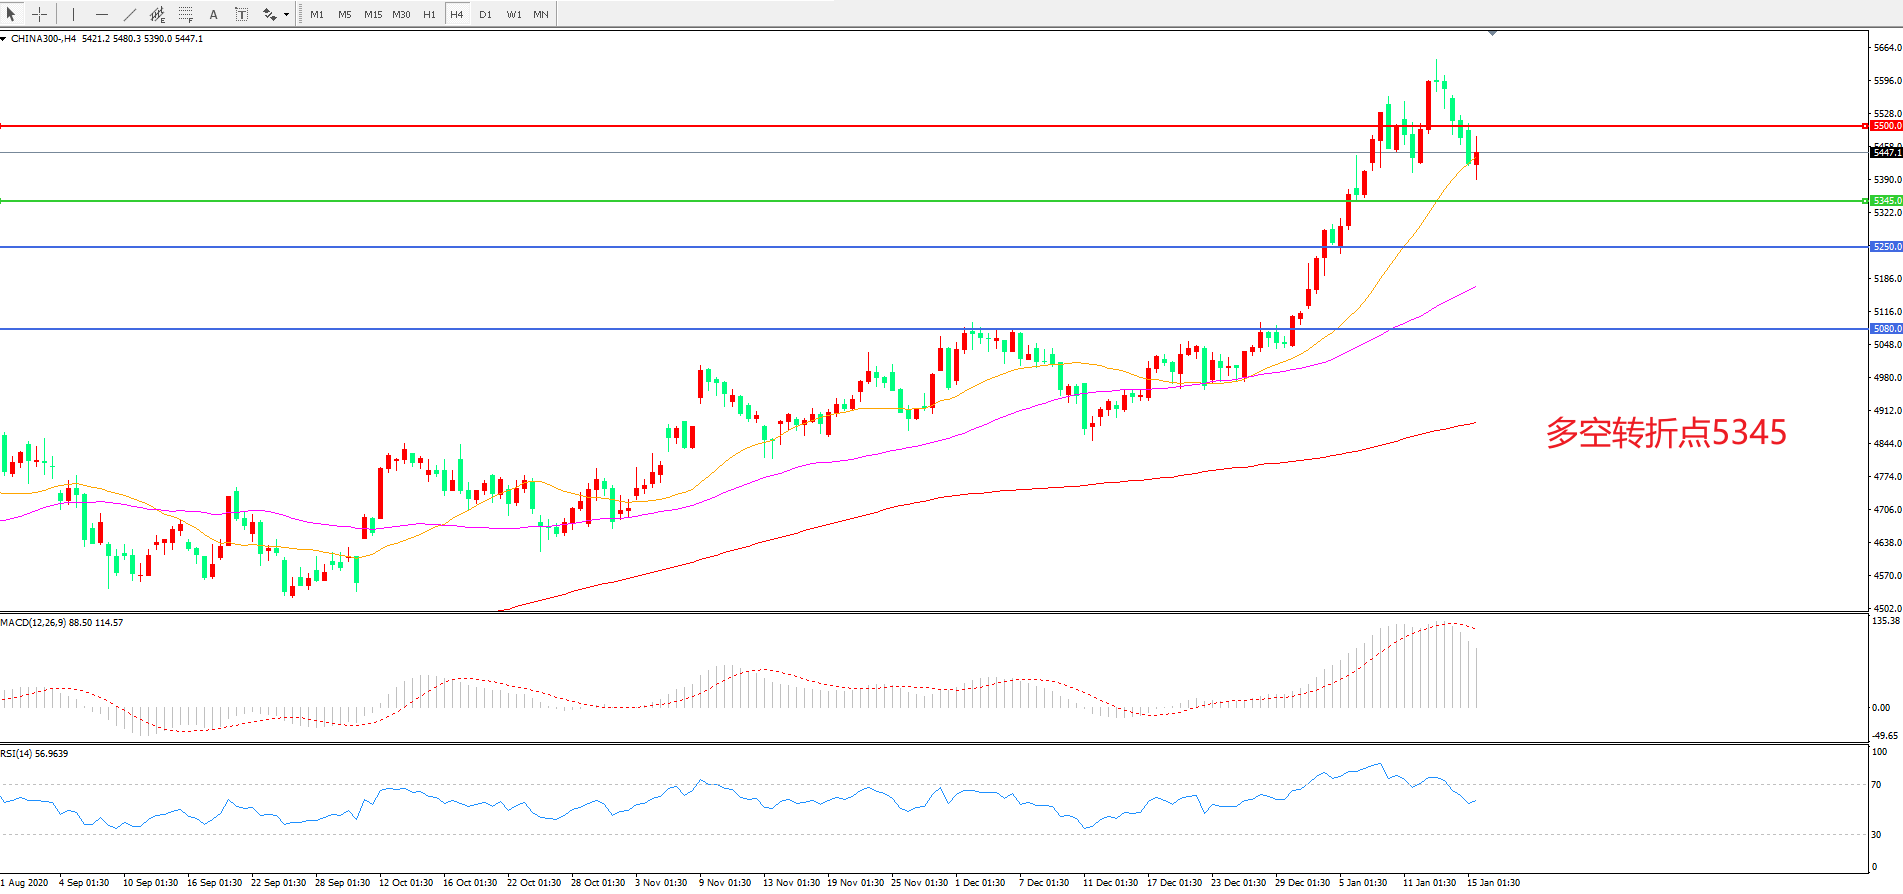Click the red 5500.0 price level label
Screen dimensions: 1903x894
click(x=1886, y=126)
